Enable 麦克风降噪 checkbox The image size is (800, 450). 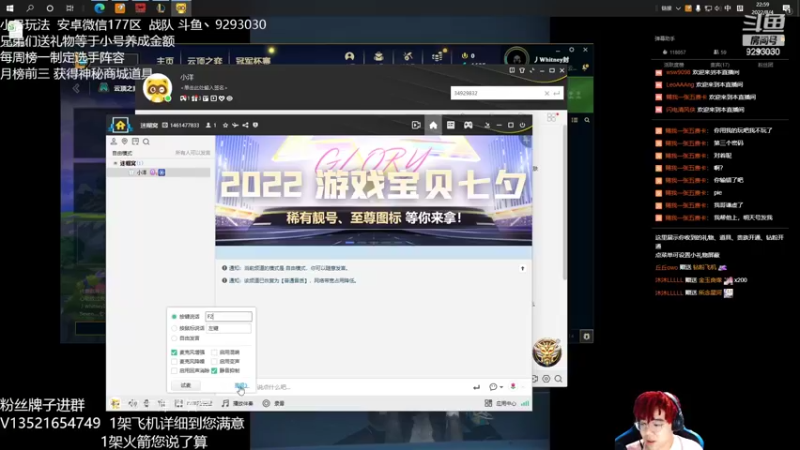click(174, 362)
